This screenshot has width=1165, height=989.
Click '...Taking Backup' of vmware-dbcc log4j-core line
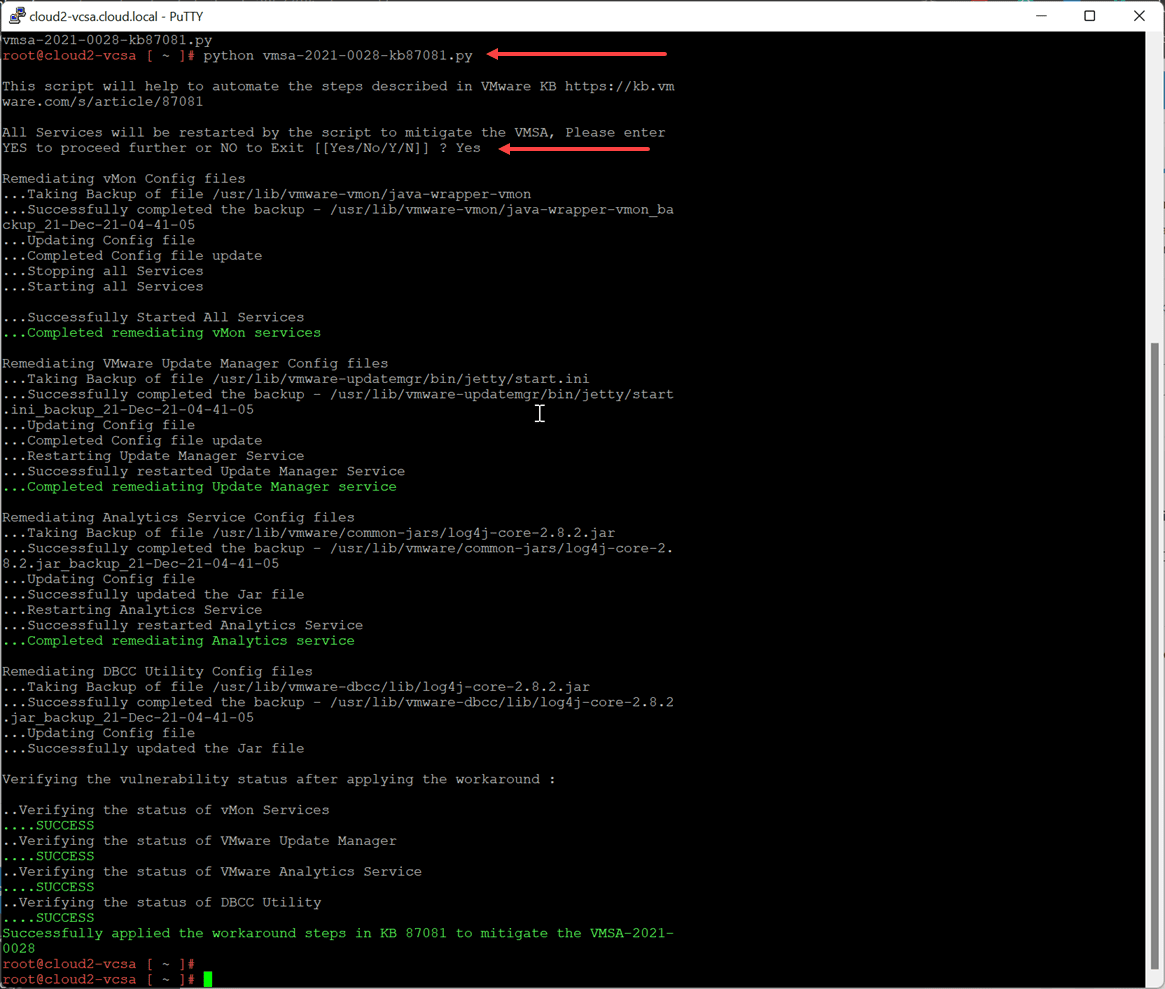pyautogui.click(x=296, y=687)
